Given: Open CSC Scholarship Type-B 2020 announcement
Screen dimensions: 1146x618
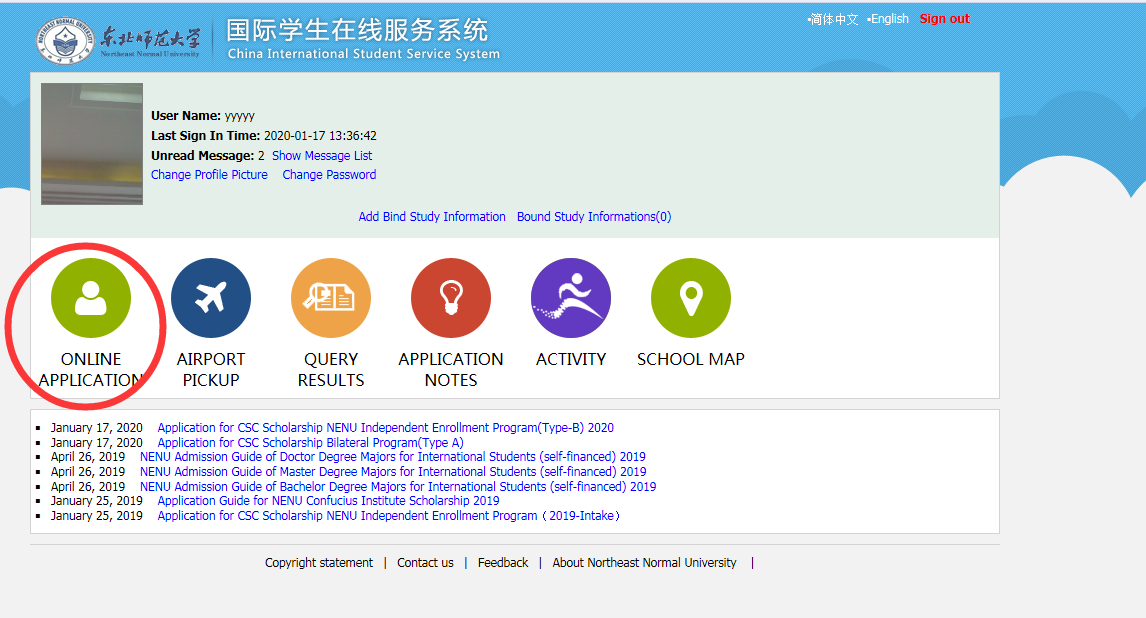Looking at the screenshot, I should point(385,428).
